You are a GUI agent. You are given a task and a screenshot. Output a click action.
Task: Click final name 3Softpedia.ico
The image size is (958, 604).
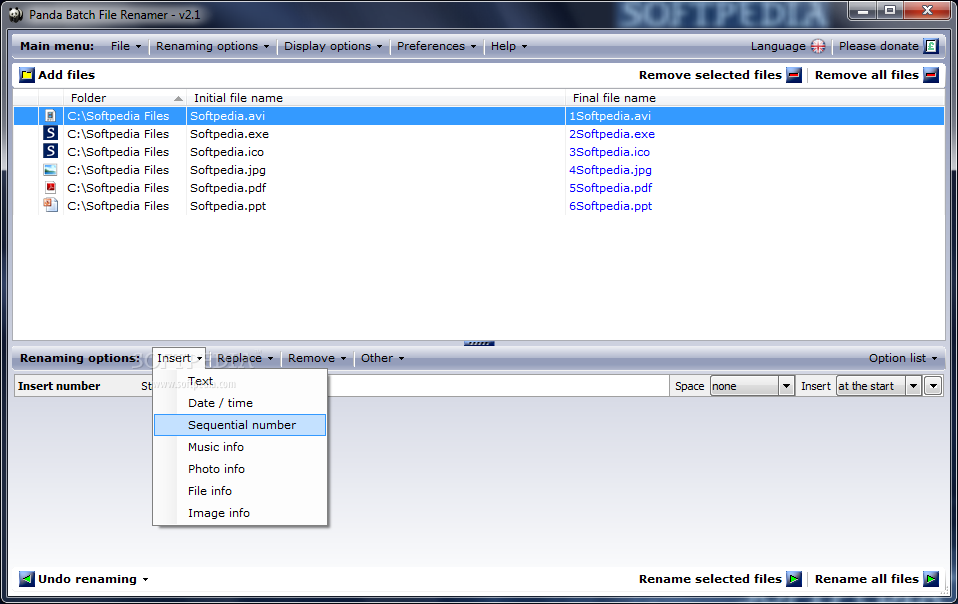[609, 151]
